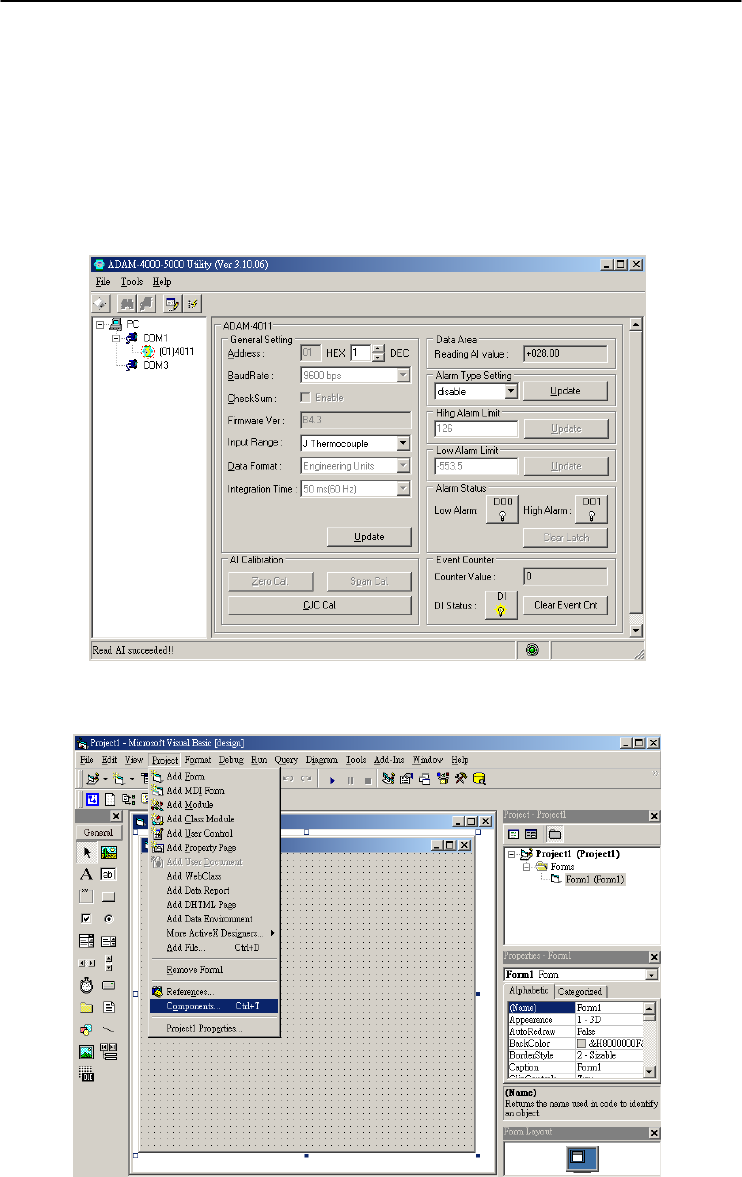This screenshot has width=742, height=1177.
Task: Switch to the Categorized properties tab
Action: coord(580,992)
